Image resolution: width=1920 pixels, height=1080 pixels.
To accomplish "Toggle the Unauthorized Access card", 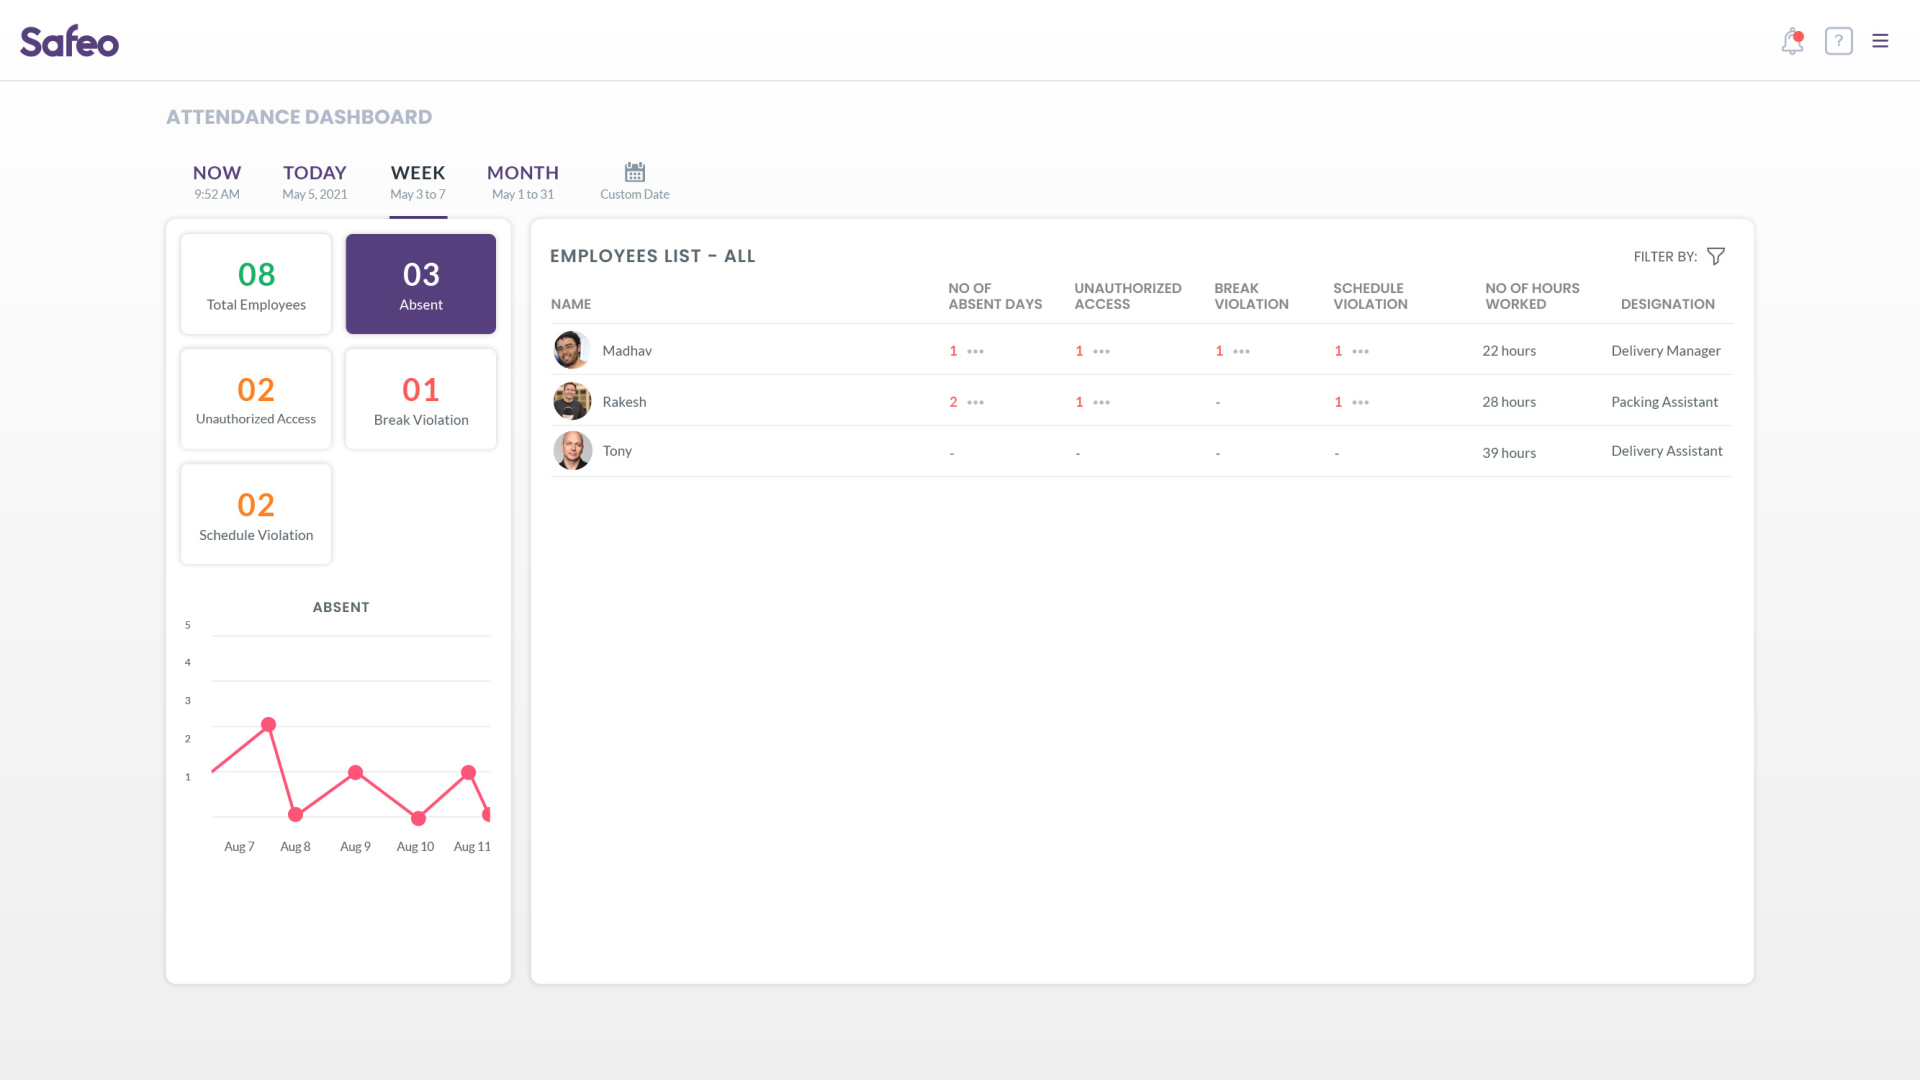I will (x=255, y=398).
